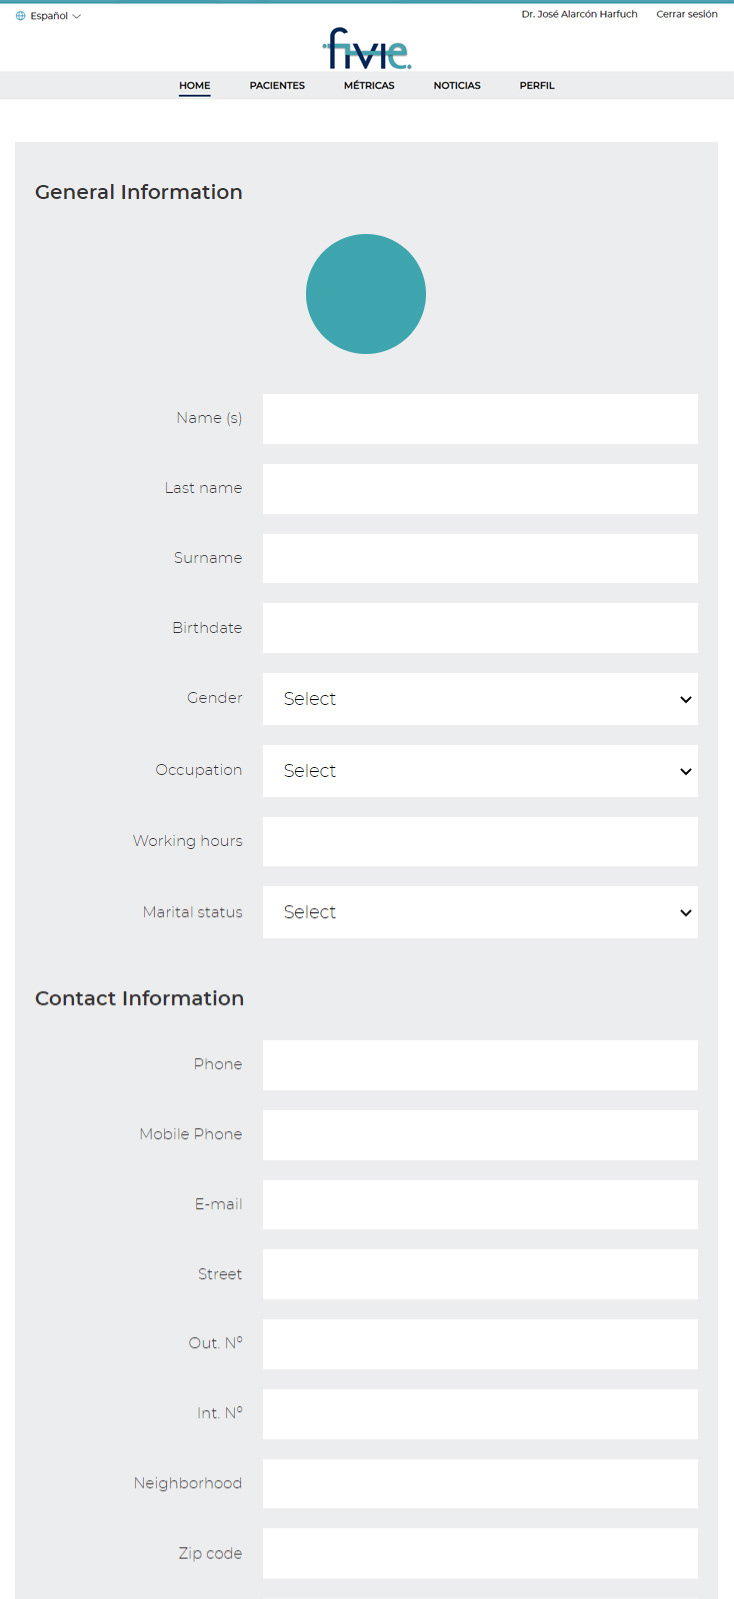Image resolution: width=734 pixels, height=1599 pixels.
Task: Open the Español language dropdown
Action: tap(49, 16)
